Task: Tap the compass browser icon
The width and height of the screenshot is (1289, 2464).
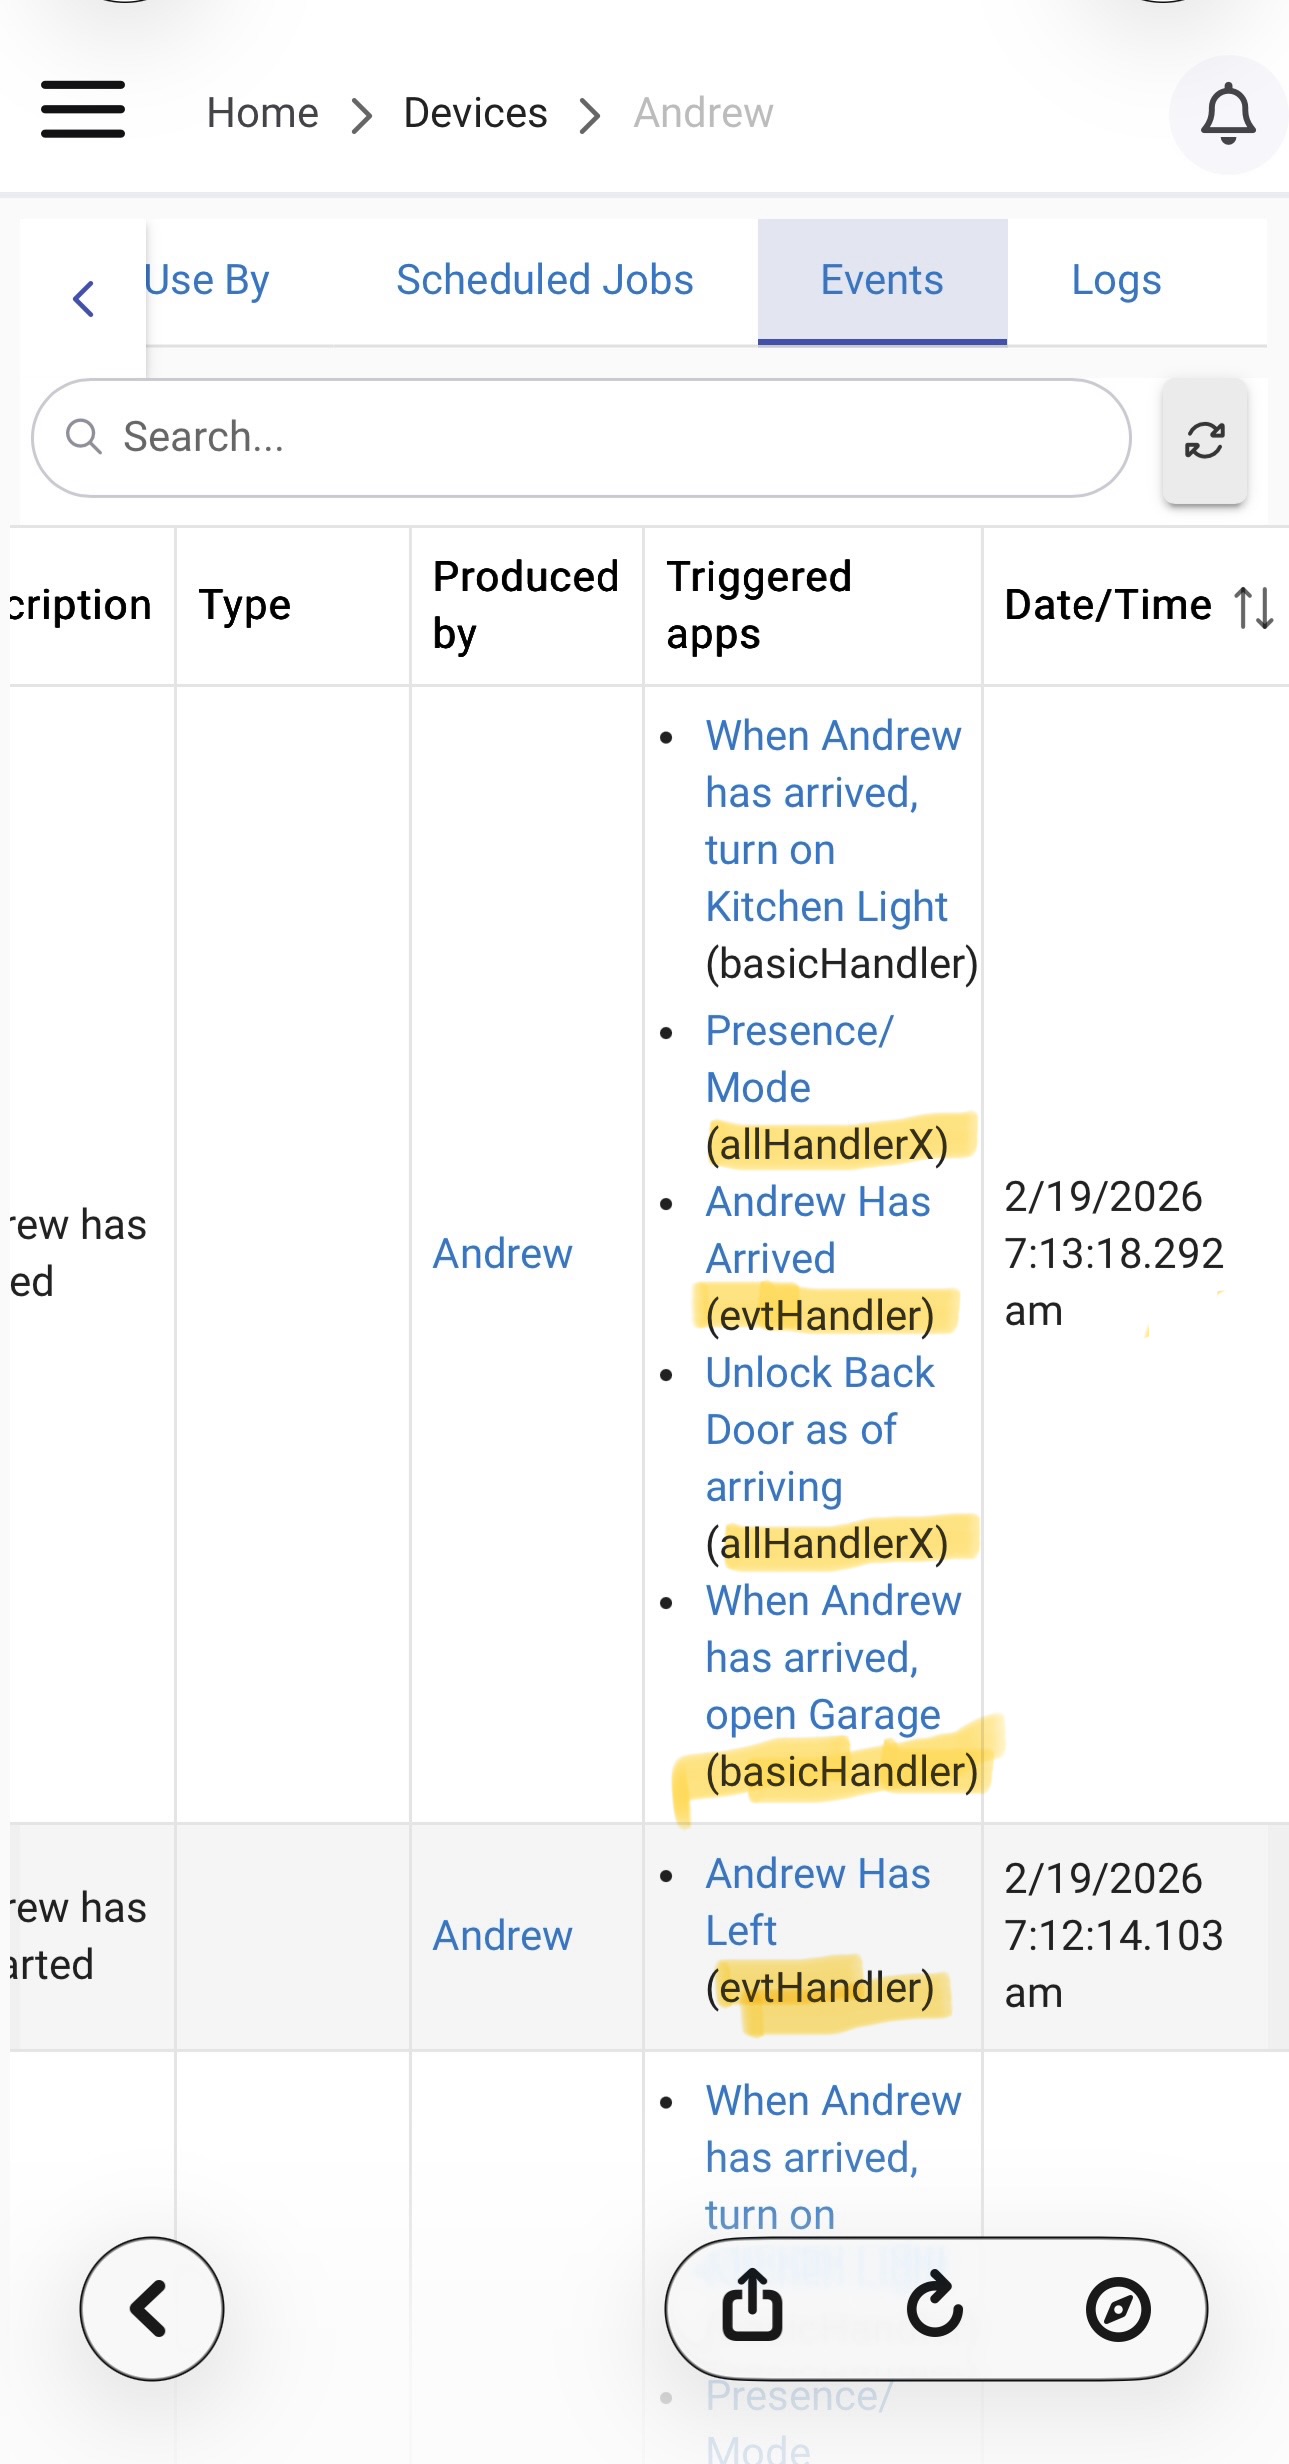Action: [x=1118, y=2308]
